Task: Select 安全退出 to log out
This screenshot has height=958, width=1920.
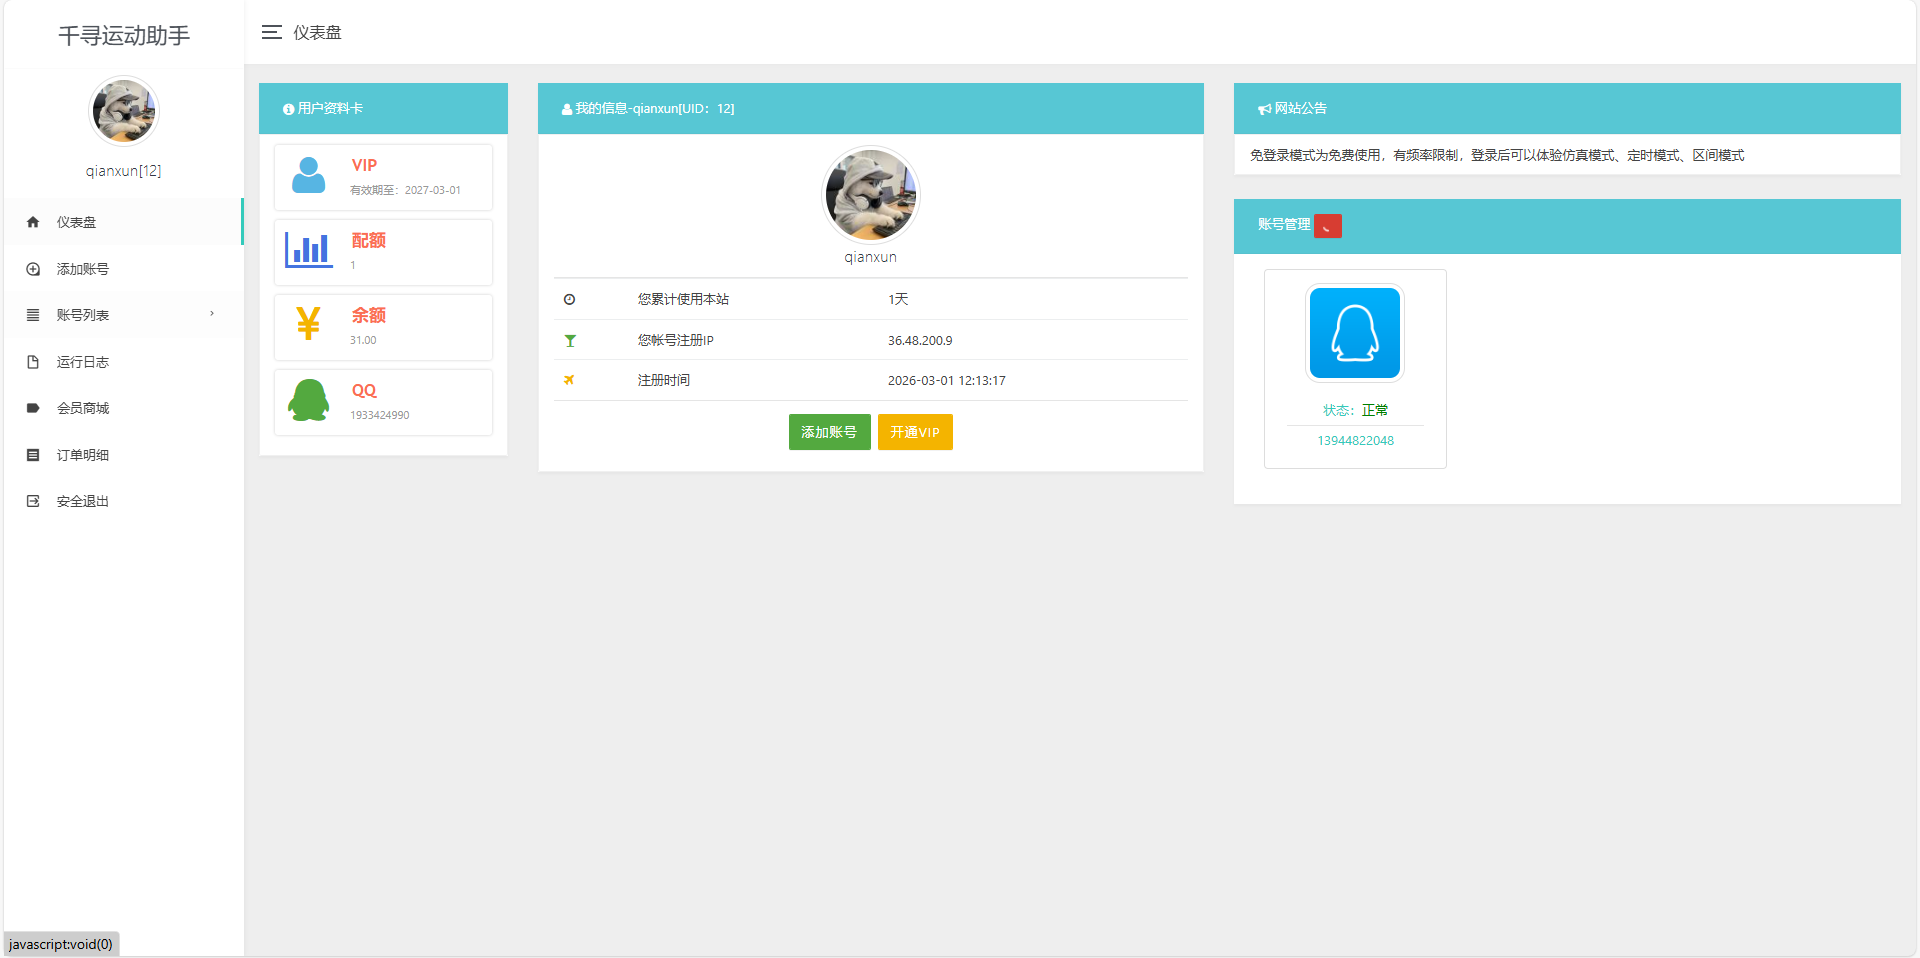Action: pos(82,501)
